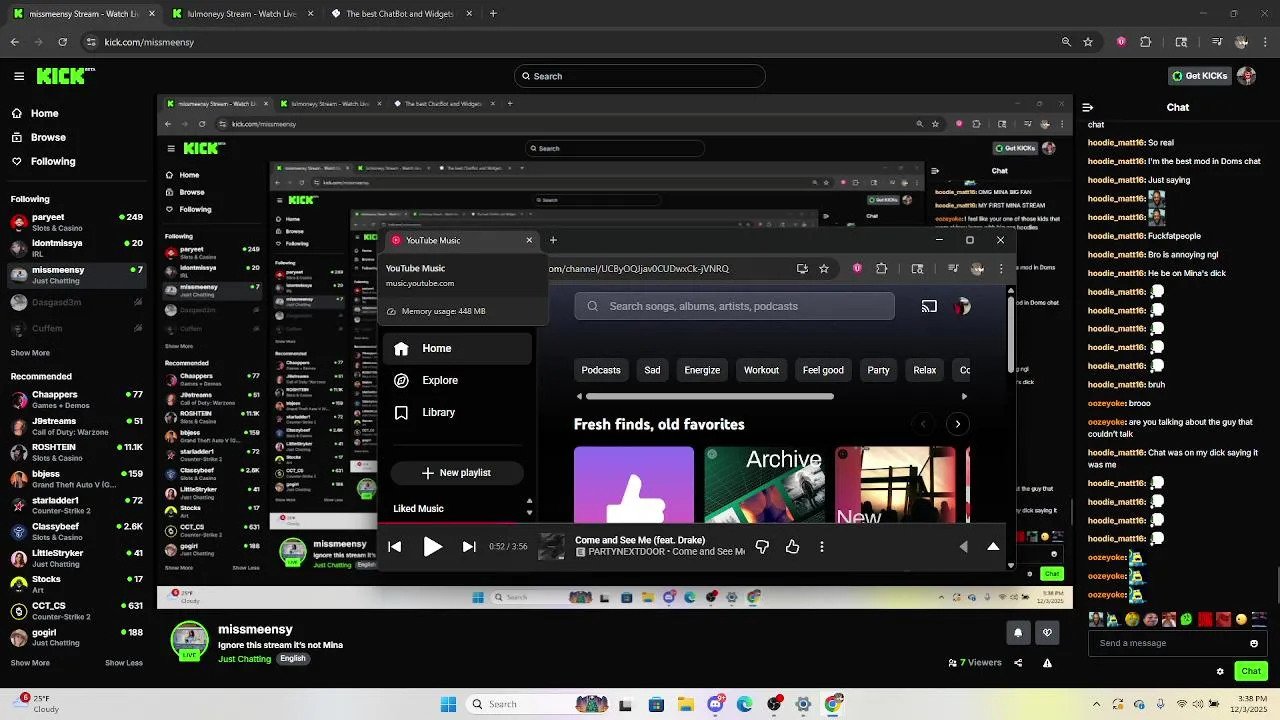The image size is (1280, 720).
Task: Collapse the chat panel with the arrow icon
Action: 1088,107
